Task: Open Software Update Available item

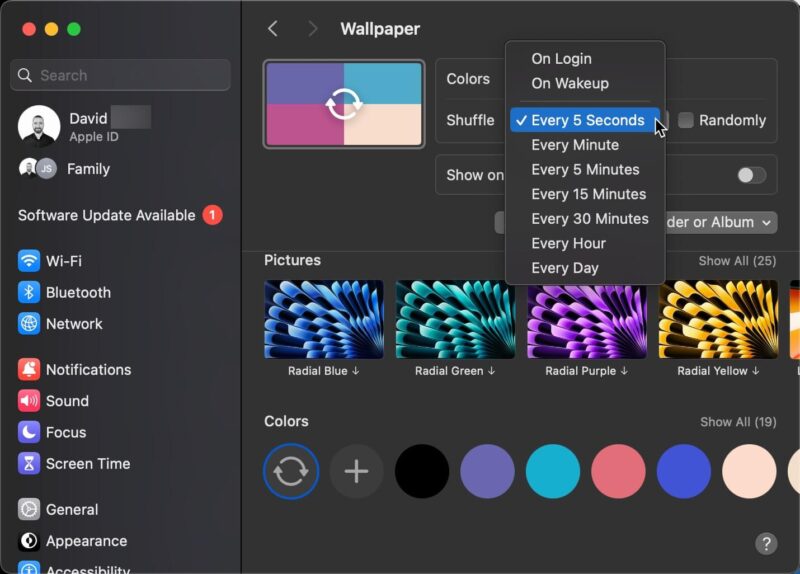Action: point(119,215)
